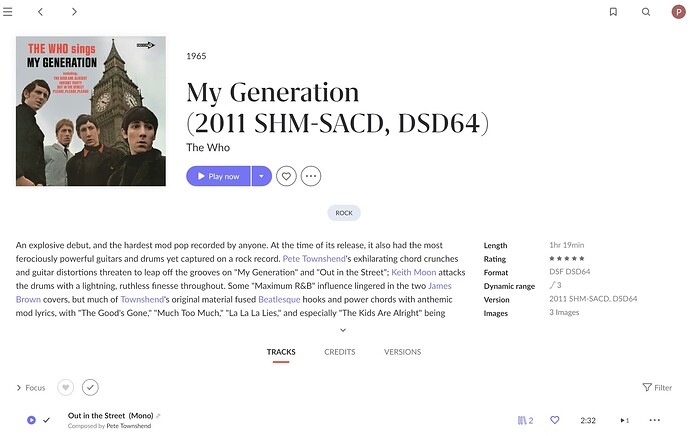The width and height of the screenshot is (690, 436).
Task: Favorite the album with the heart button
Action: coord(286,176)
